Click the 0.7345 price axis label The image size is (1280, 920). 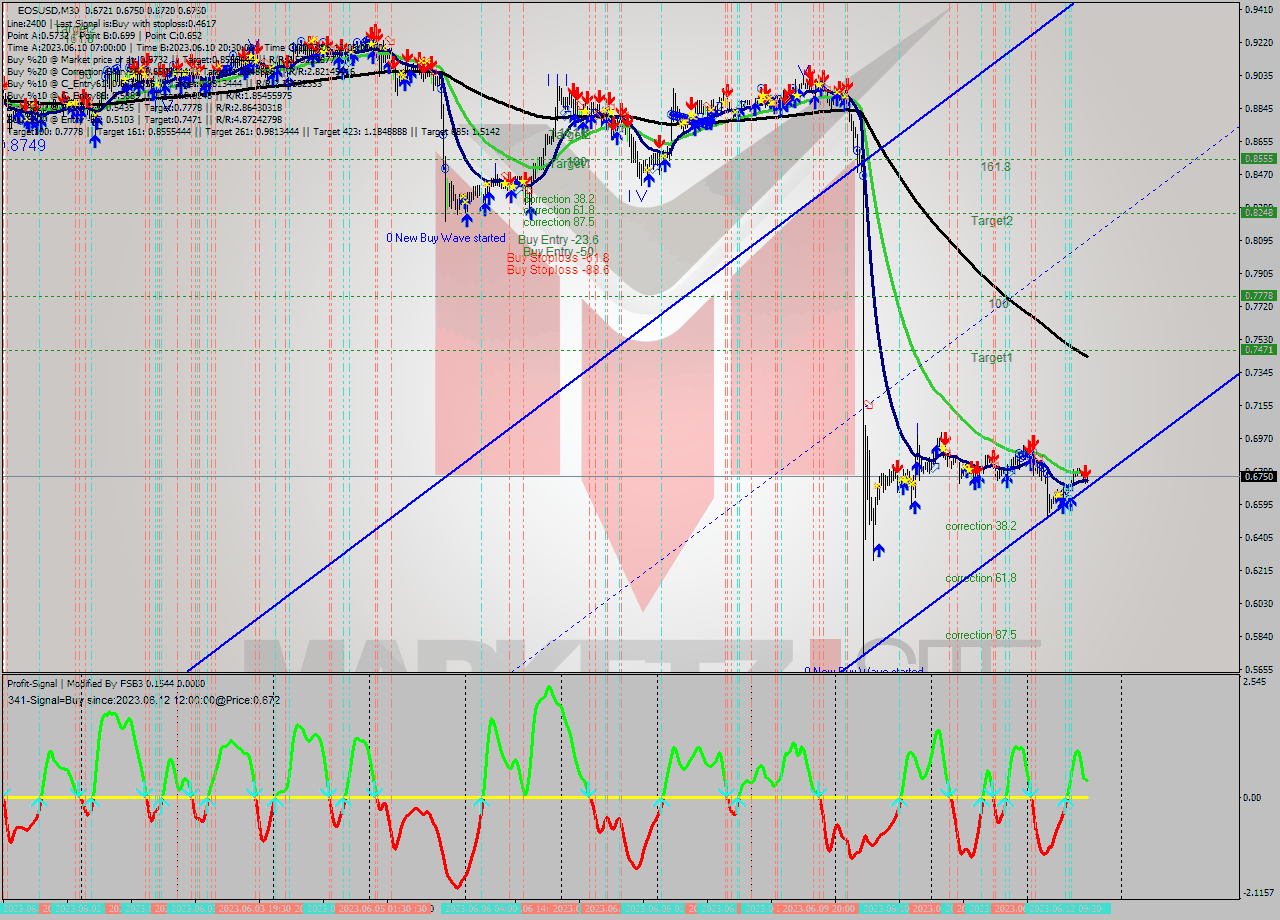tap(1258, 373)
